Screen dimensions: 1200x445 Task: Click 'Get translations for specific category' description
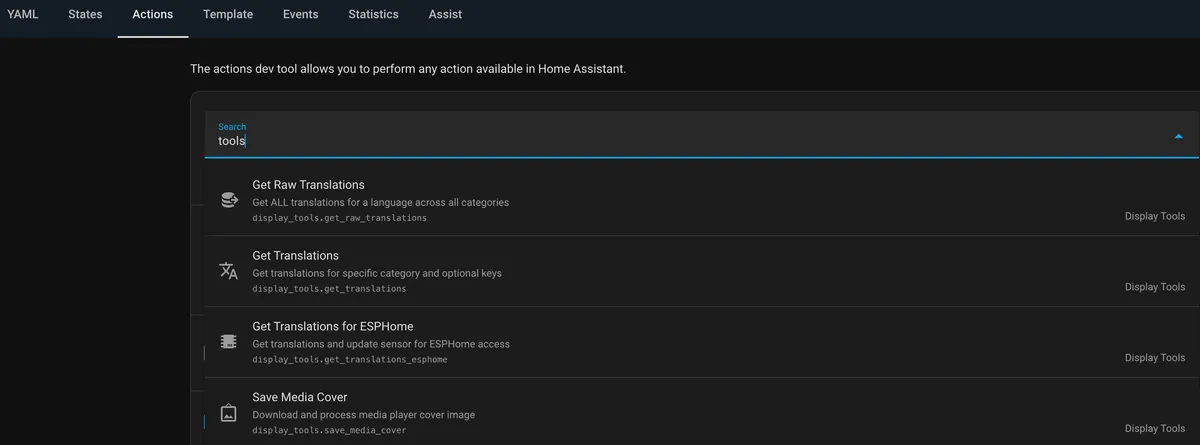coord(377,273)
